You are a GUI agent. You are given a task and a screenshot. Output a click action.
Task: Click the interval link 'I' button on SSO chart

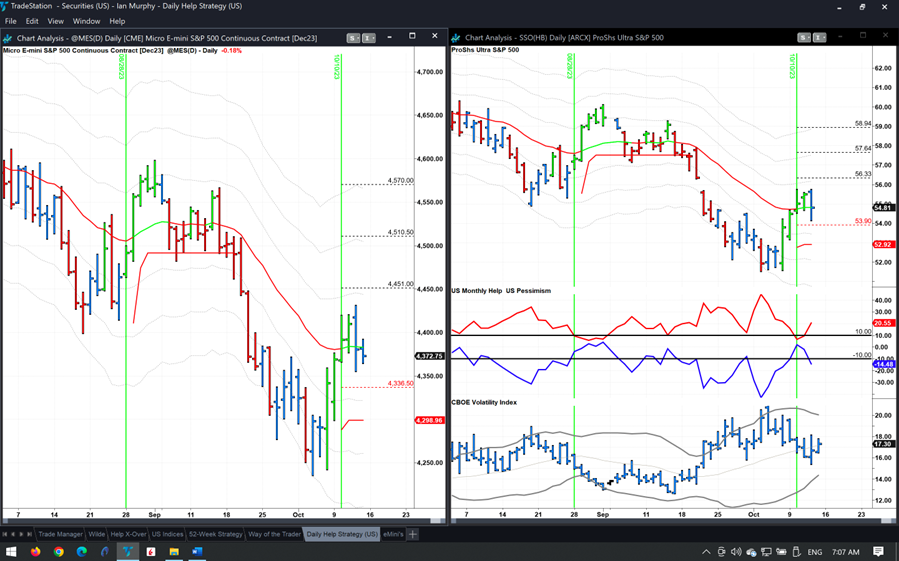point(819,38)
